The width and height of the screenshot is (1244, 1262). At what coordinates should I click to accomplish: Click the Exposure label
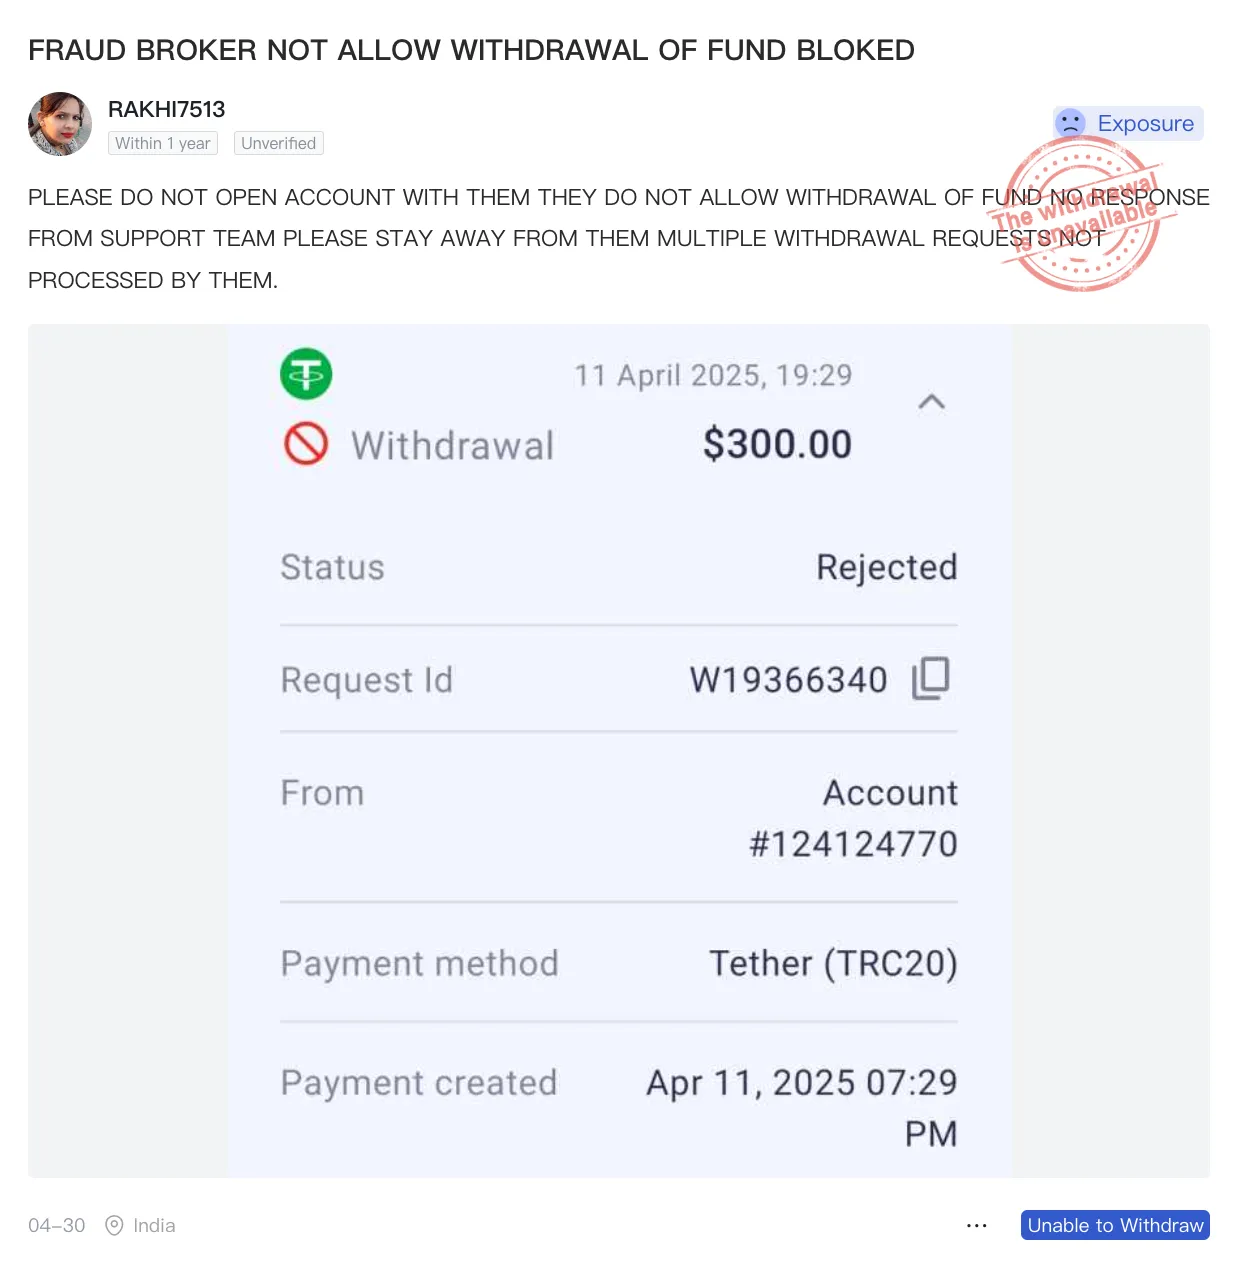pyautogui.click(x=1145, y=123)
